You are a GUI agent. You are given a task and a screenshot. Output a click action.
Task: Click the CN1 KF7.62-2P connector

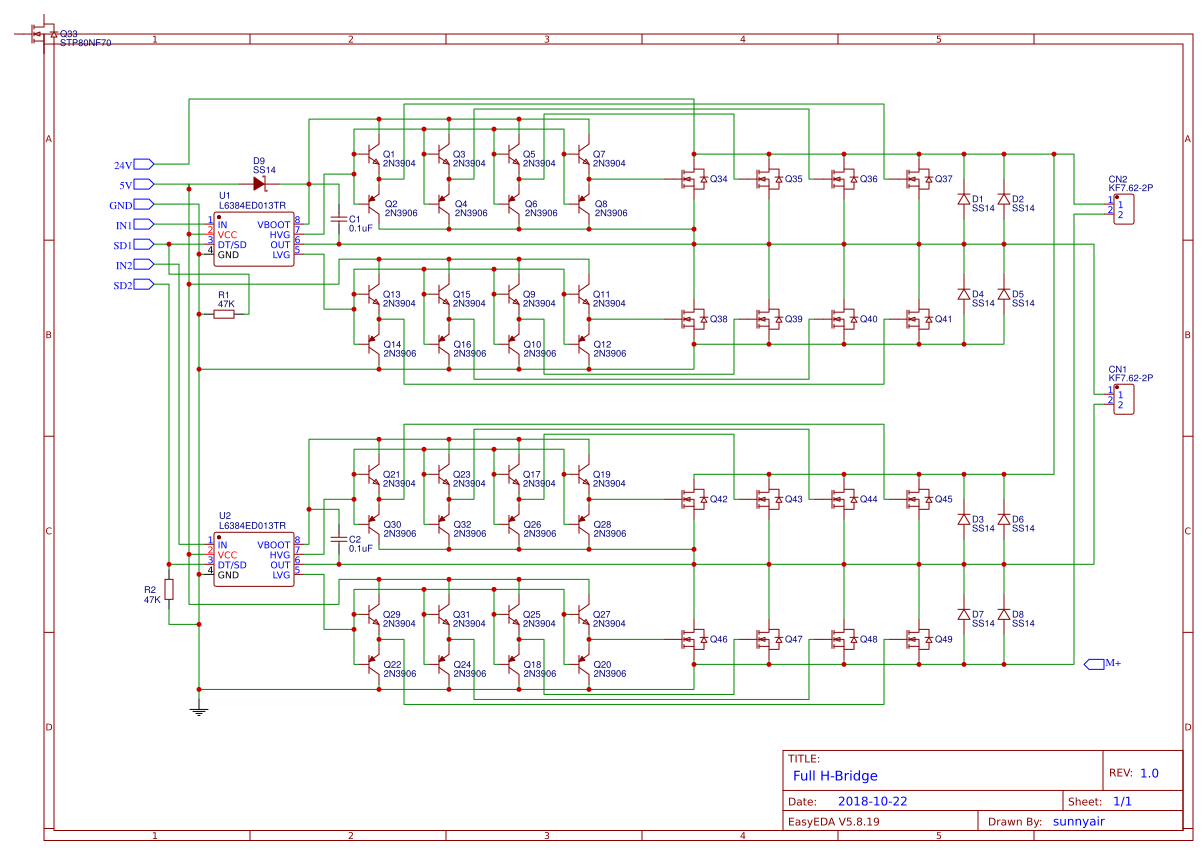(1124, 400)
